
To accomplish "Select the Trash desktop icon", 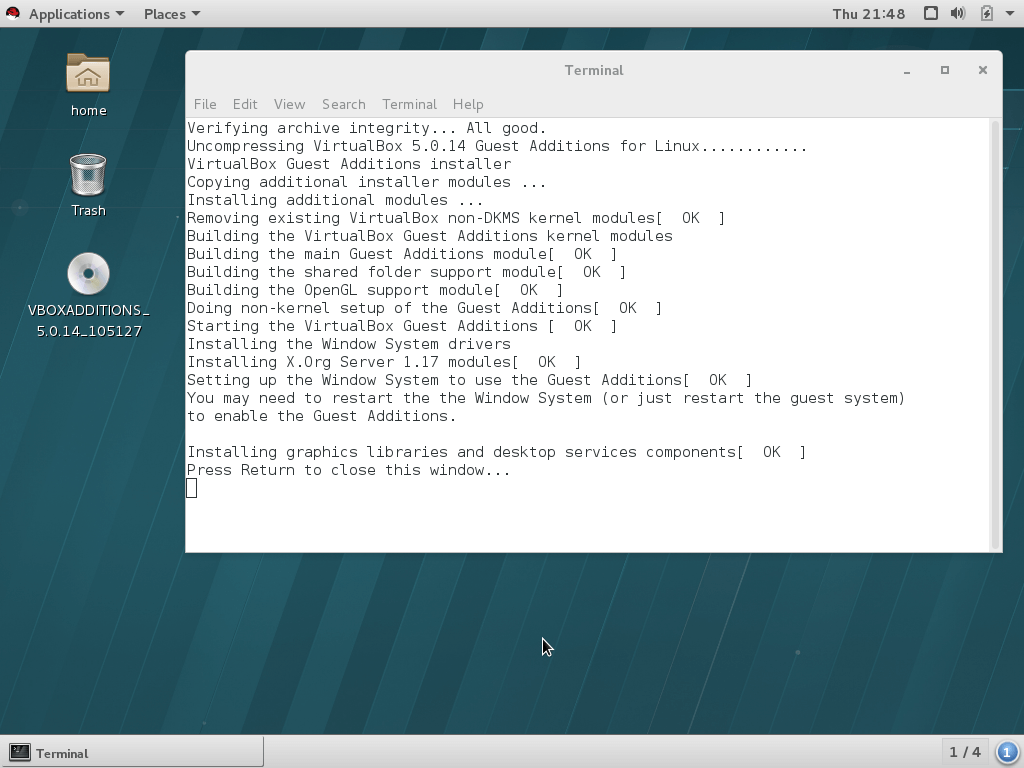I will [88, 175].
